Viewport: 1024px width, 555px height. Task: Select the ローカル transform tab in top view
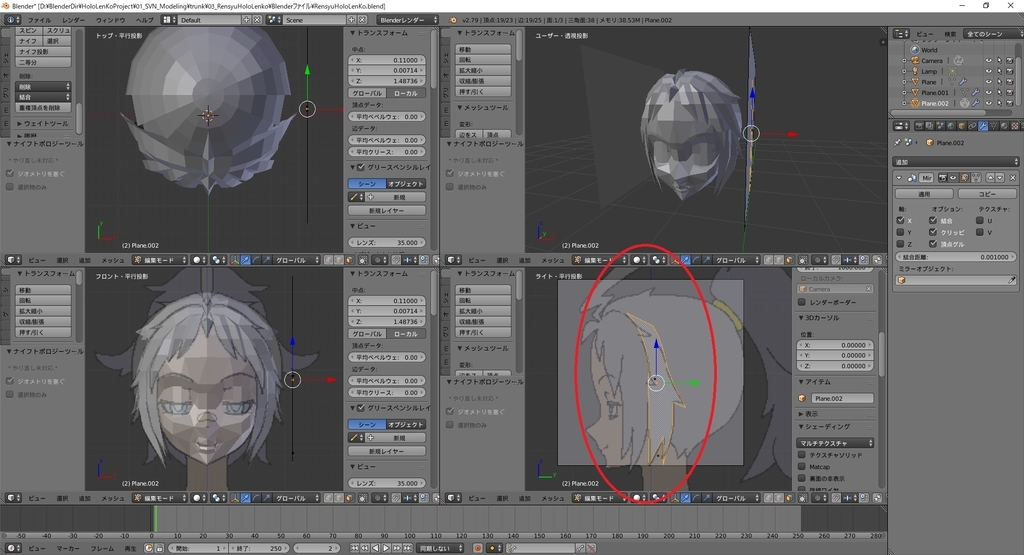tap(406, 93)
